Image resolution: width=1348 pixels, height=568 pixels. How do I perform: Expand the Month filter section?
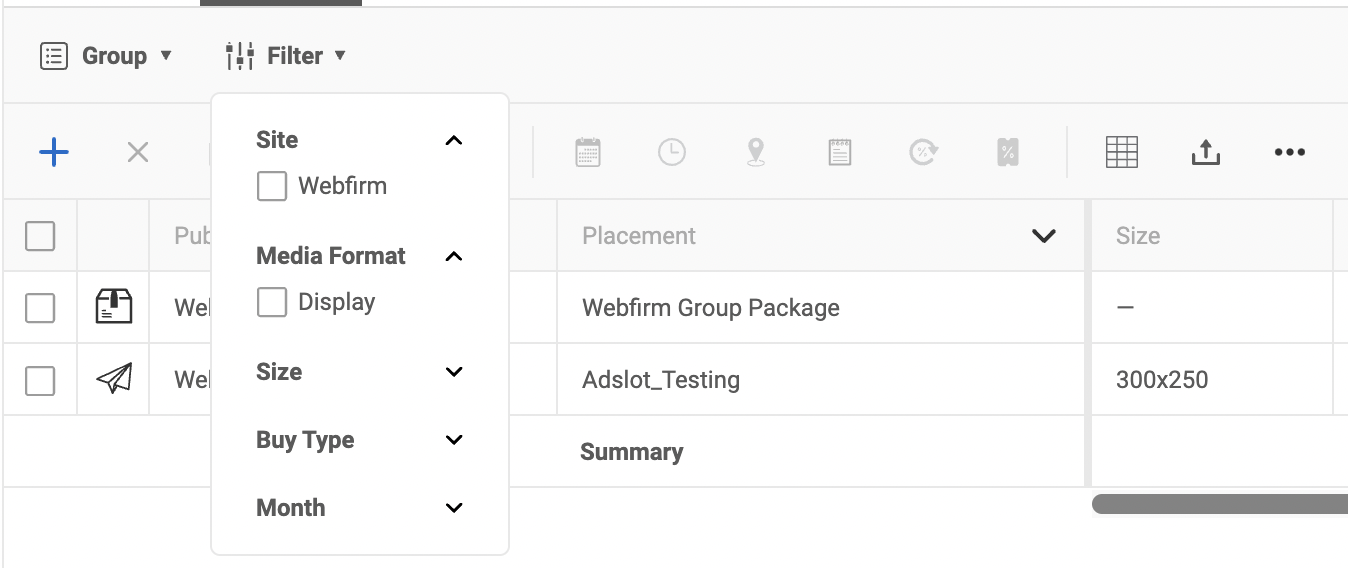[454, 508]
